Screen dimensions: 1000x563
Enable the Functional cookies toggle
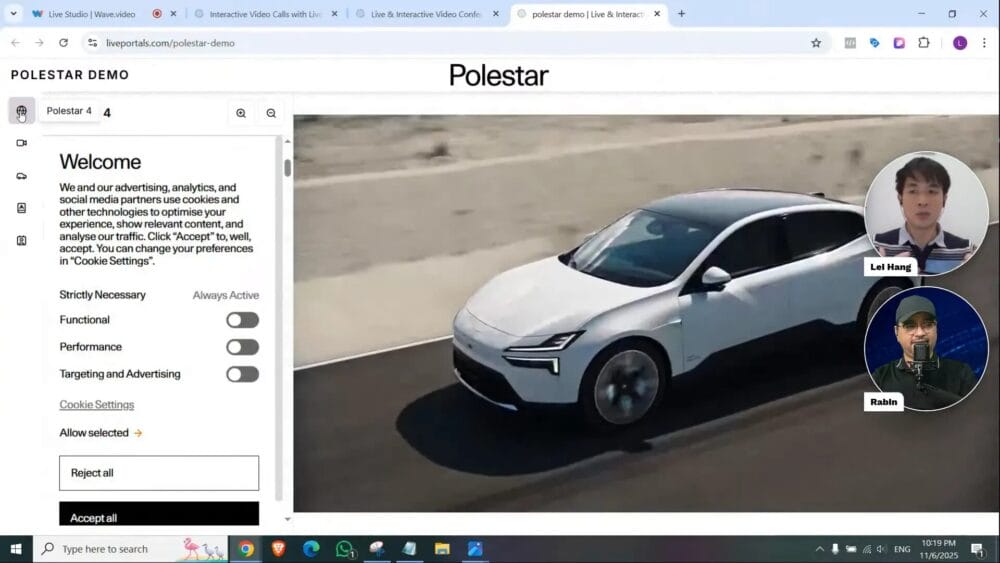[x=242, y=320]
